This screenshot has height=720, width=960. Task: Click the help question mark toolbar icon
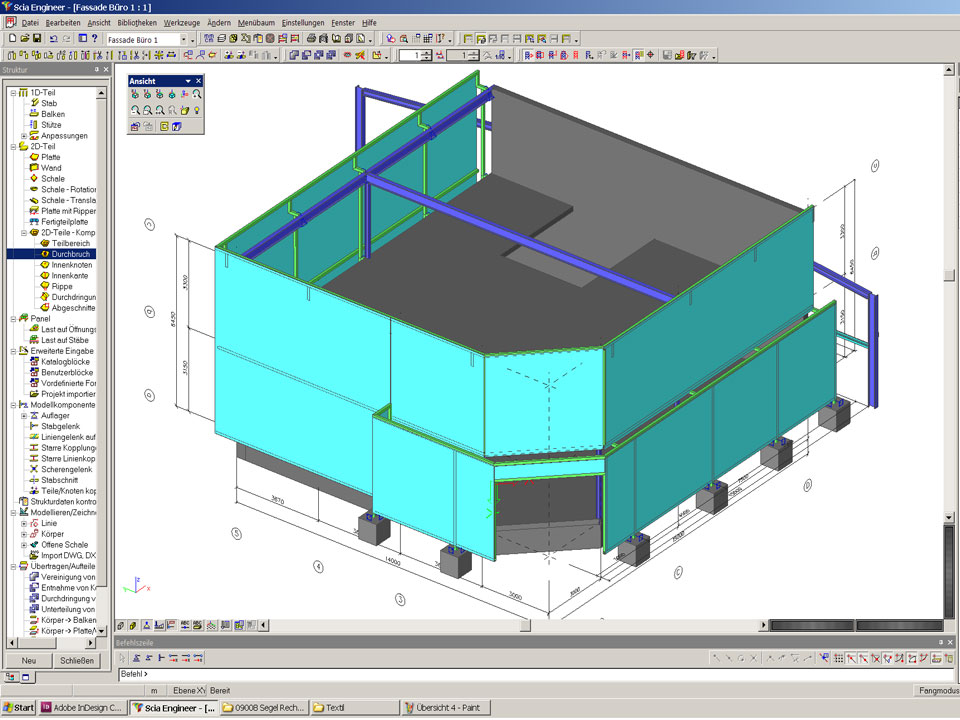coord(95,39)
